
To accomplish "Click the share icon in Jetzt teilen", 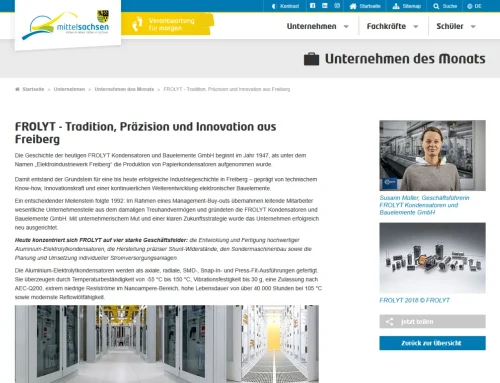I will (389, 322).
